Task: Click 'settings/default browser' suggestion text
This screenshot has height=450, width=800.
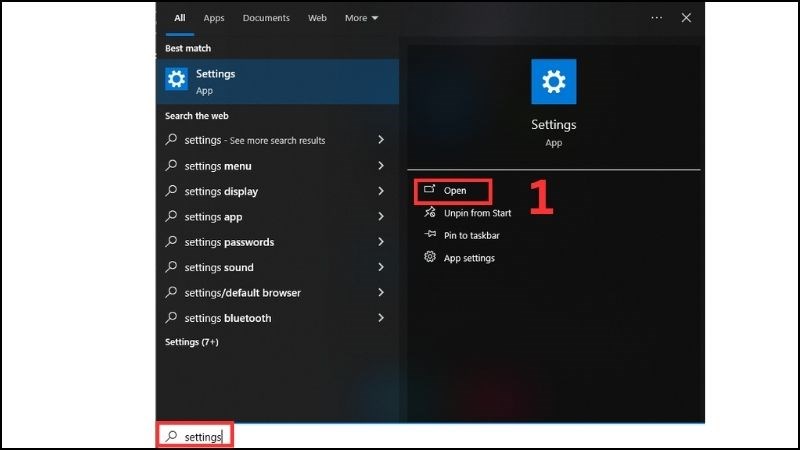Action: (x=242, y=293)
